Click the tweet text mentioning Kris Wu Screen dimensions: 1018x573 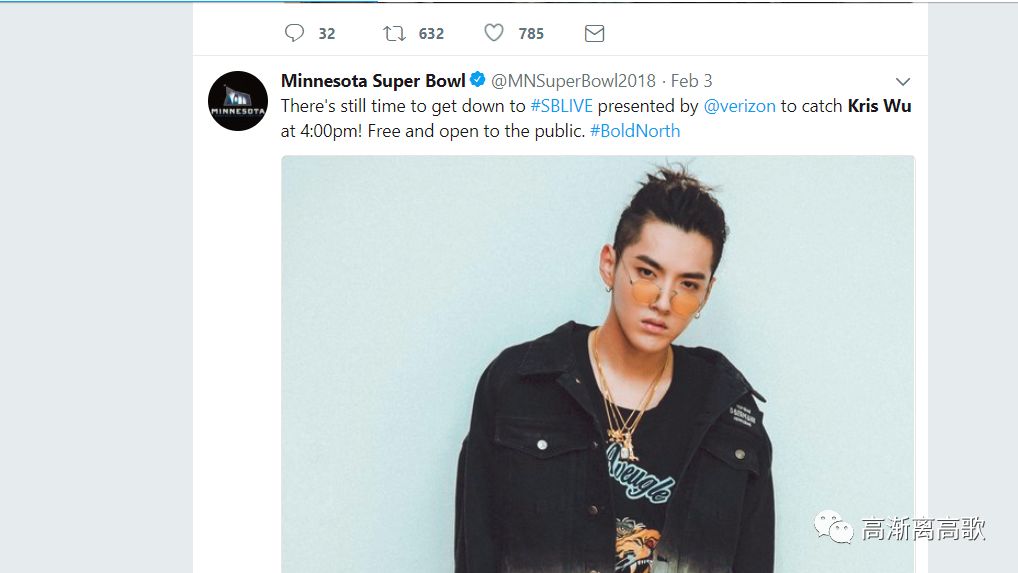coord(596,118)
